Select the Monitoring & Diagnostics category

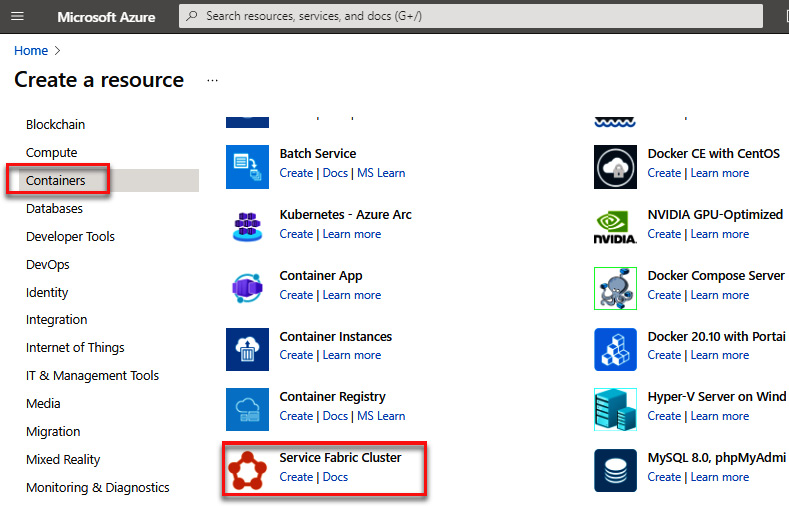(x=98, y=487)
